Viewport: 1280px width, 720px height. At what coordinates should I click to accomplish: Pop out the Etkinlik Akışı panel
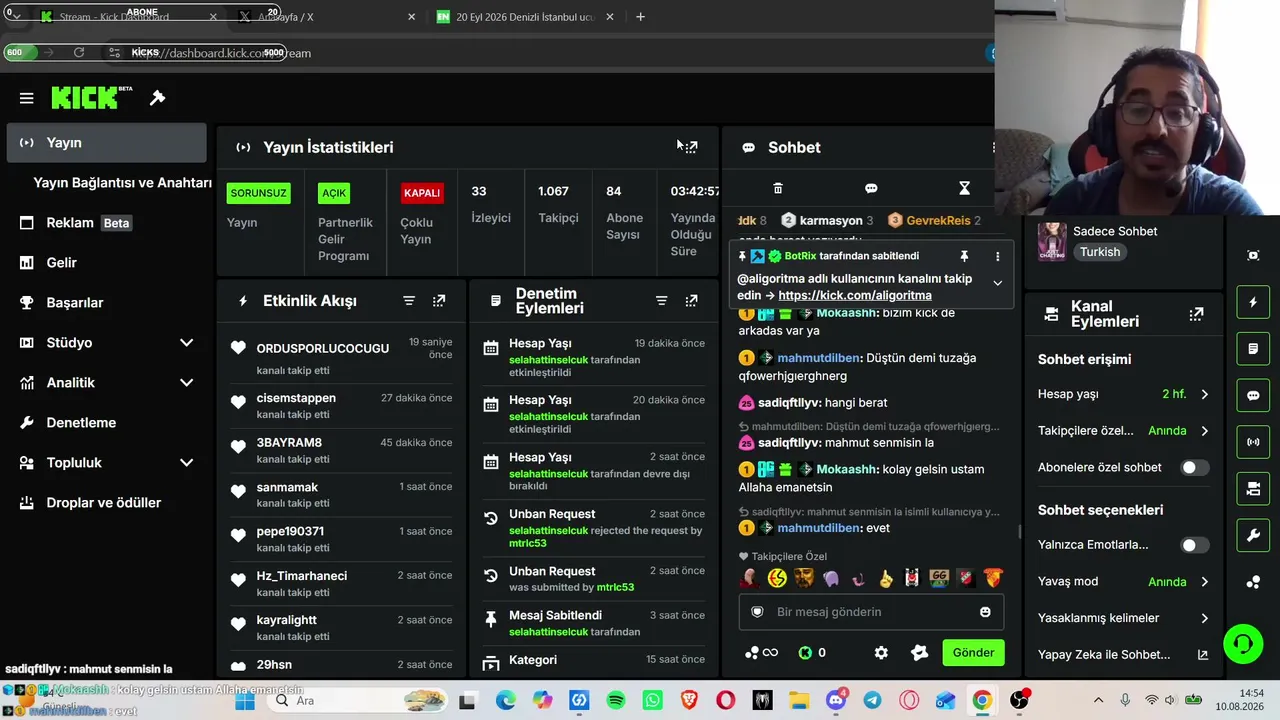[439, 301]
